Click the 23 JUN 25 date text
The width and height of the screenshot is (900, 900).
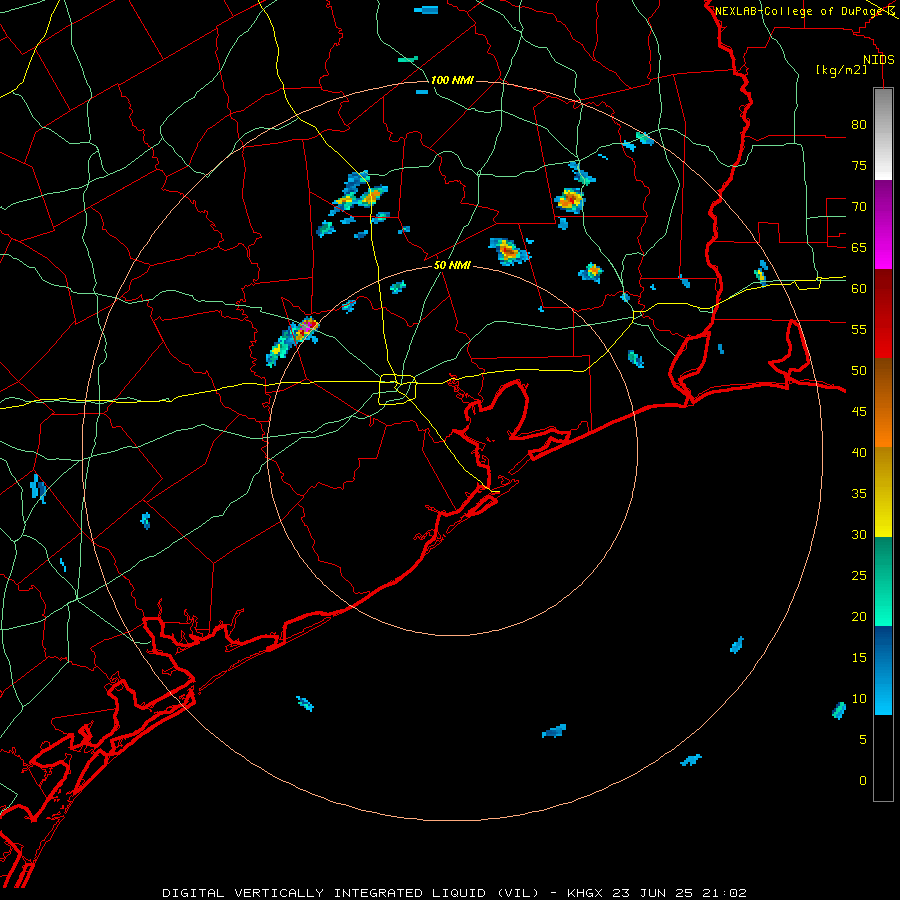tap(651, 893)
